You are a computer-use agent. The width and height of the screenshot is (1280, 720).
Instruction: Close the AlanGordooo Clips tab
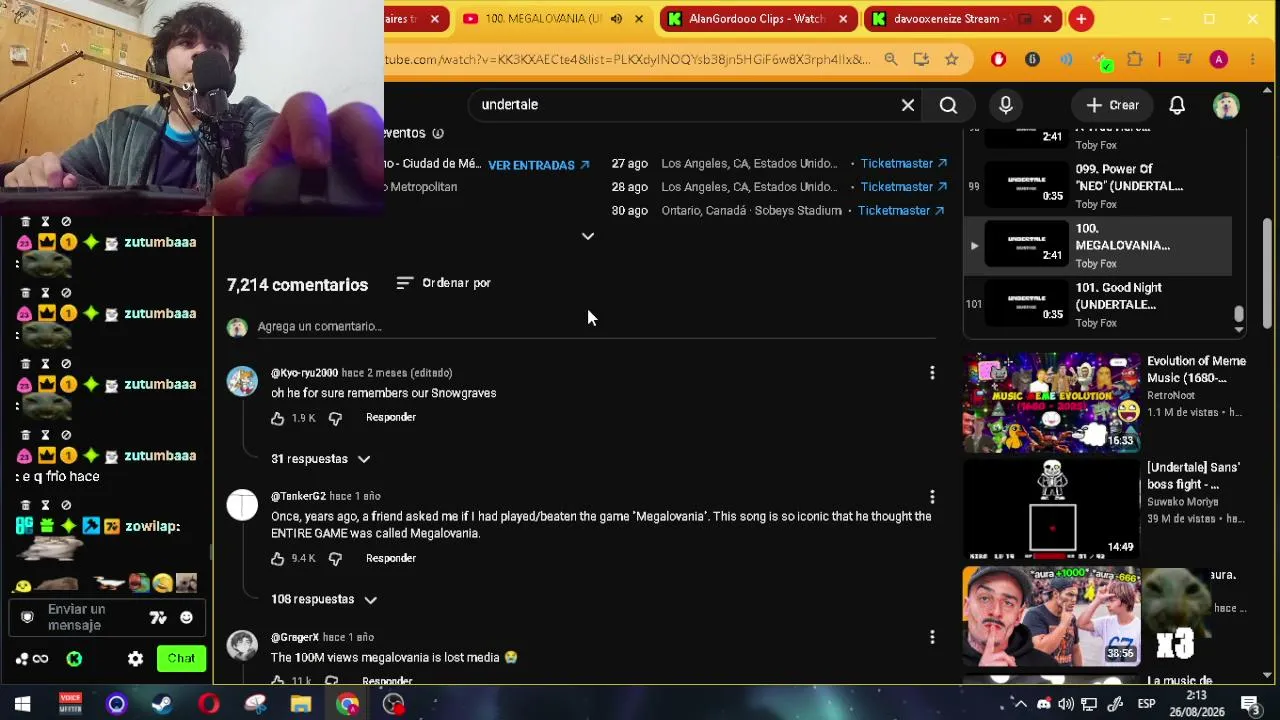[x=843, y=19]
